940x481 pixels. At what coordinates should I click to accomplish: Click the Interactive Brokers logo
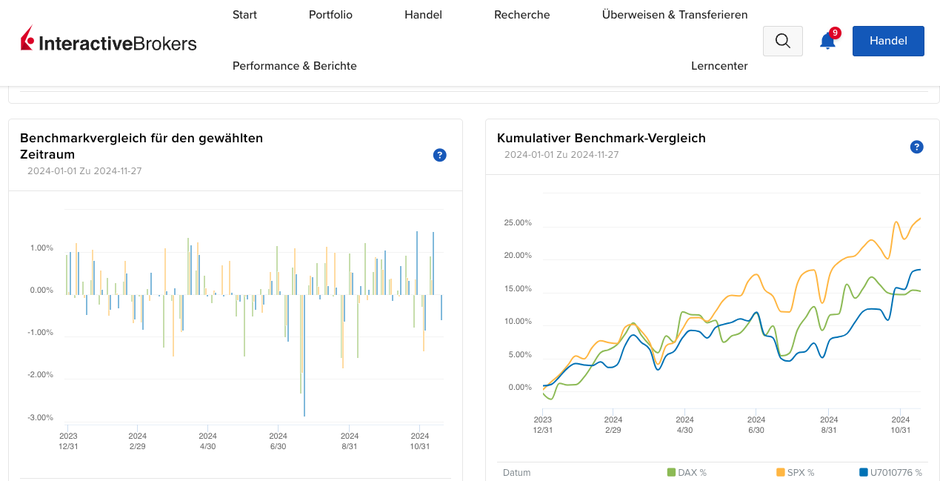coord(109,40)
